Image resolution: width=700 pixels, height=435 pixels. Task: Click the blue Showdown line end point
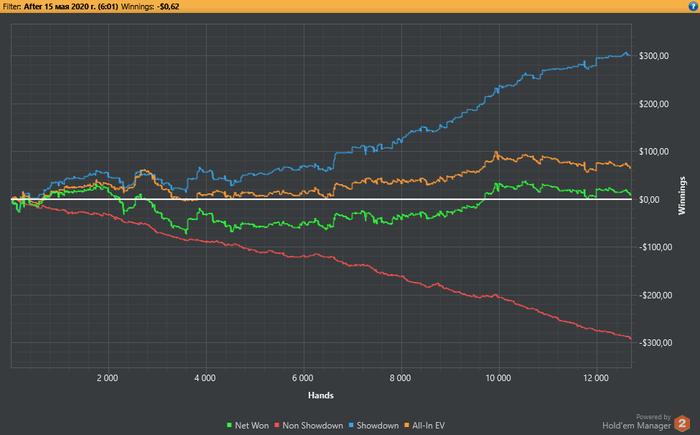tap(629, 55)
